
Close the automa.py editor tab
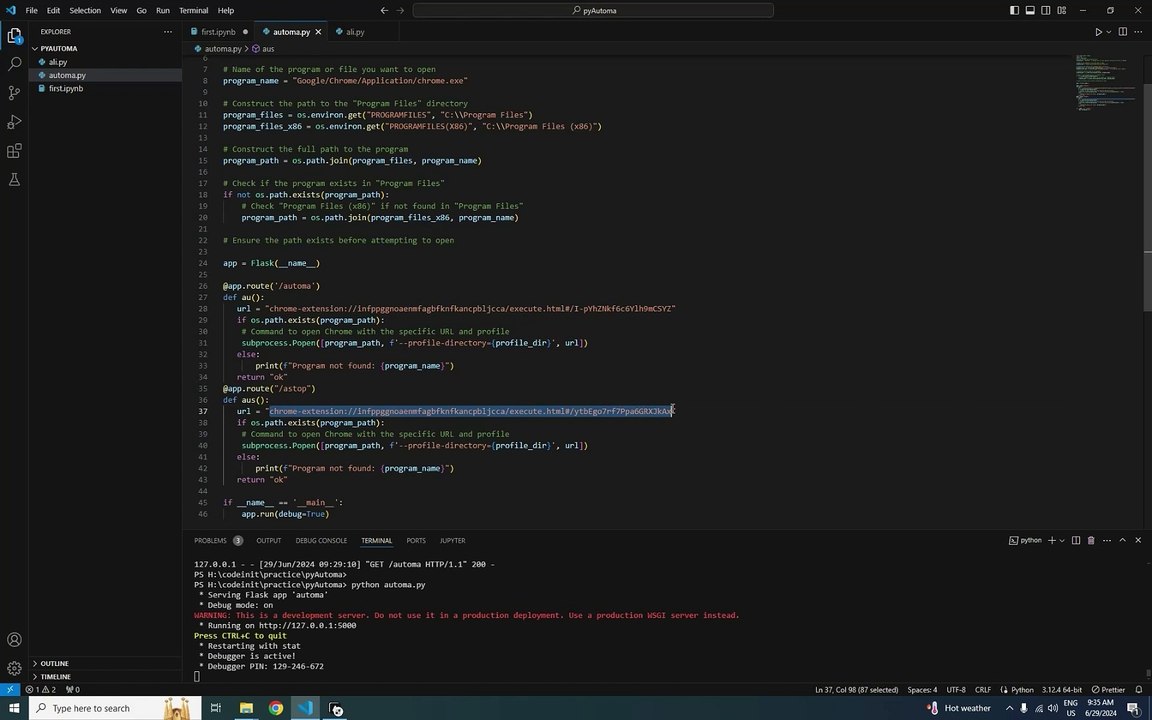[318, 32]
